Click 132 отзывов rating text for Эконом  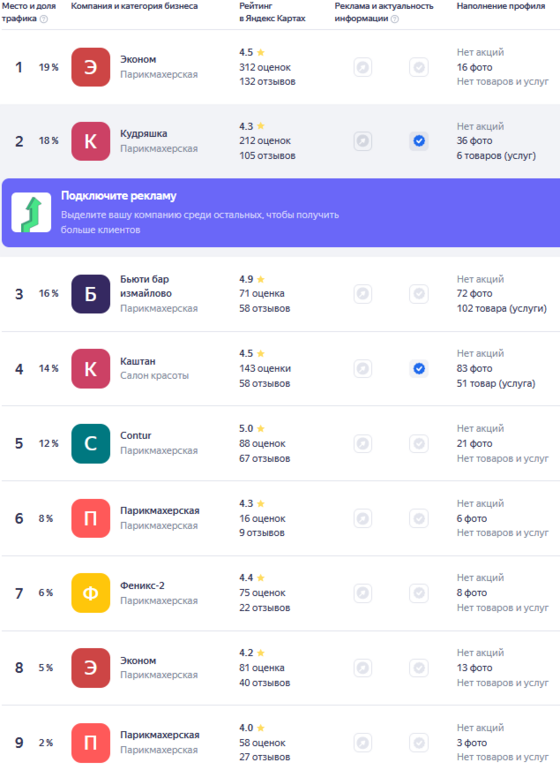click(x=267, y=82)
